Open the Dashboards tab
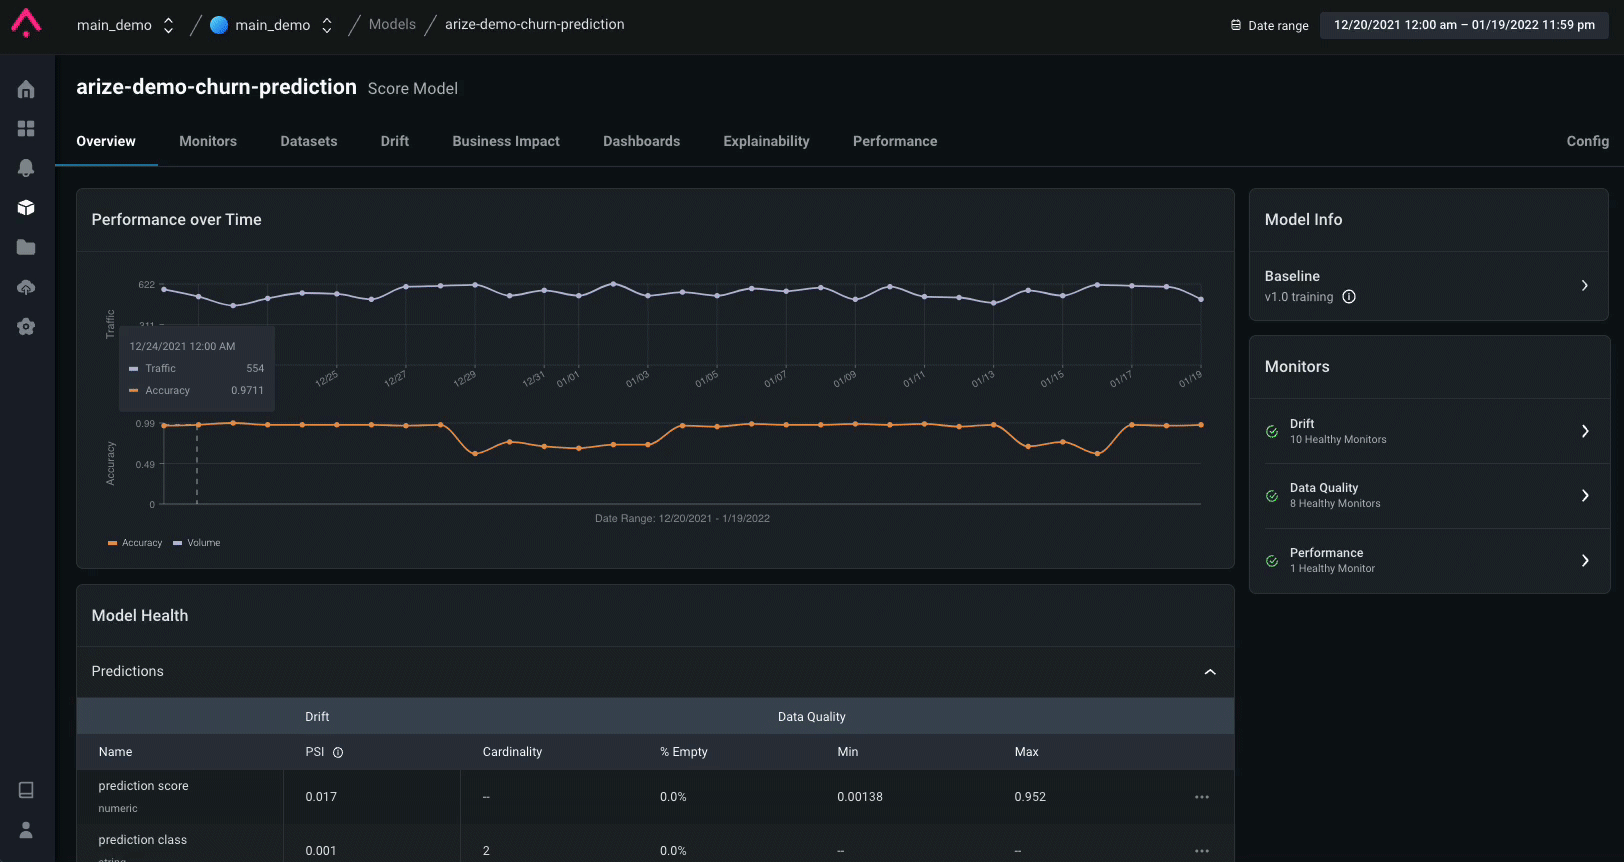Image resolution: width=1624 pixels, height=862 pixels. [x=642, y=141]
